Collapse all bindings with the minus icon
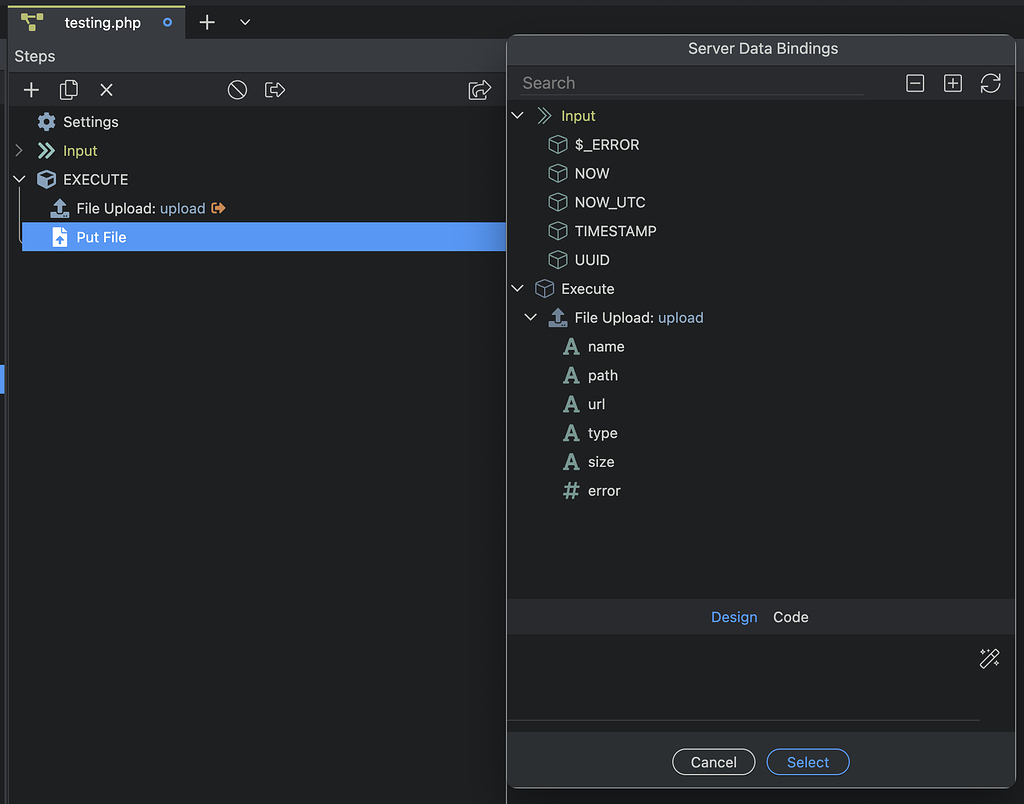This screenshot has width=1024, height=804. [x=915, y=83]
